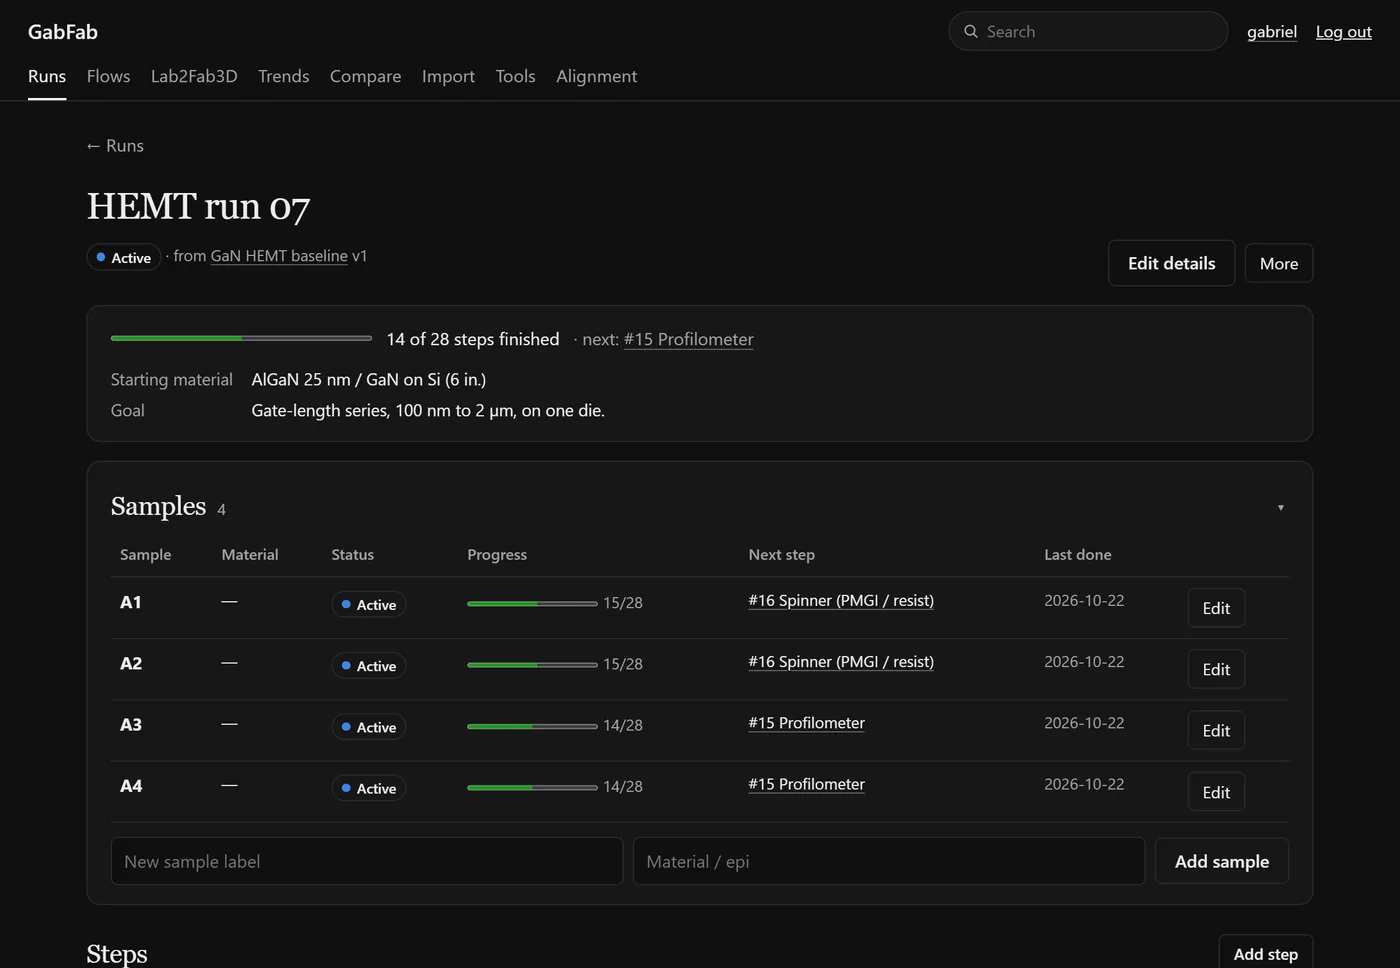Focus the Search field
This screenshot has height=968, width=1400.
1088,31
